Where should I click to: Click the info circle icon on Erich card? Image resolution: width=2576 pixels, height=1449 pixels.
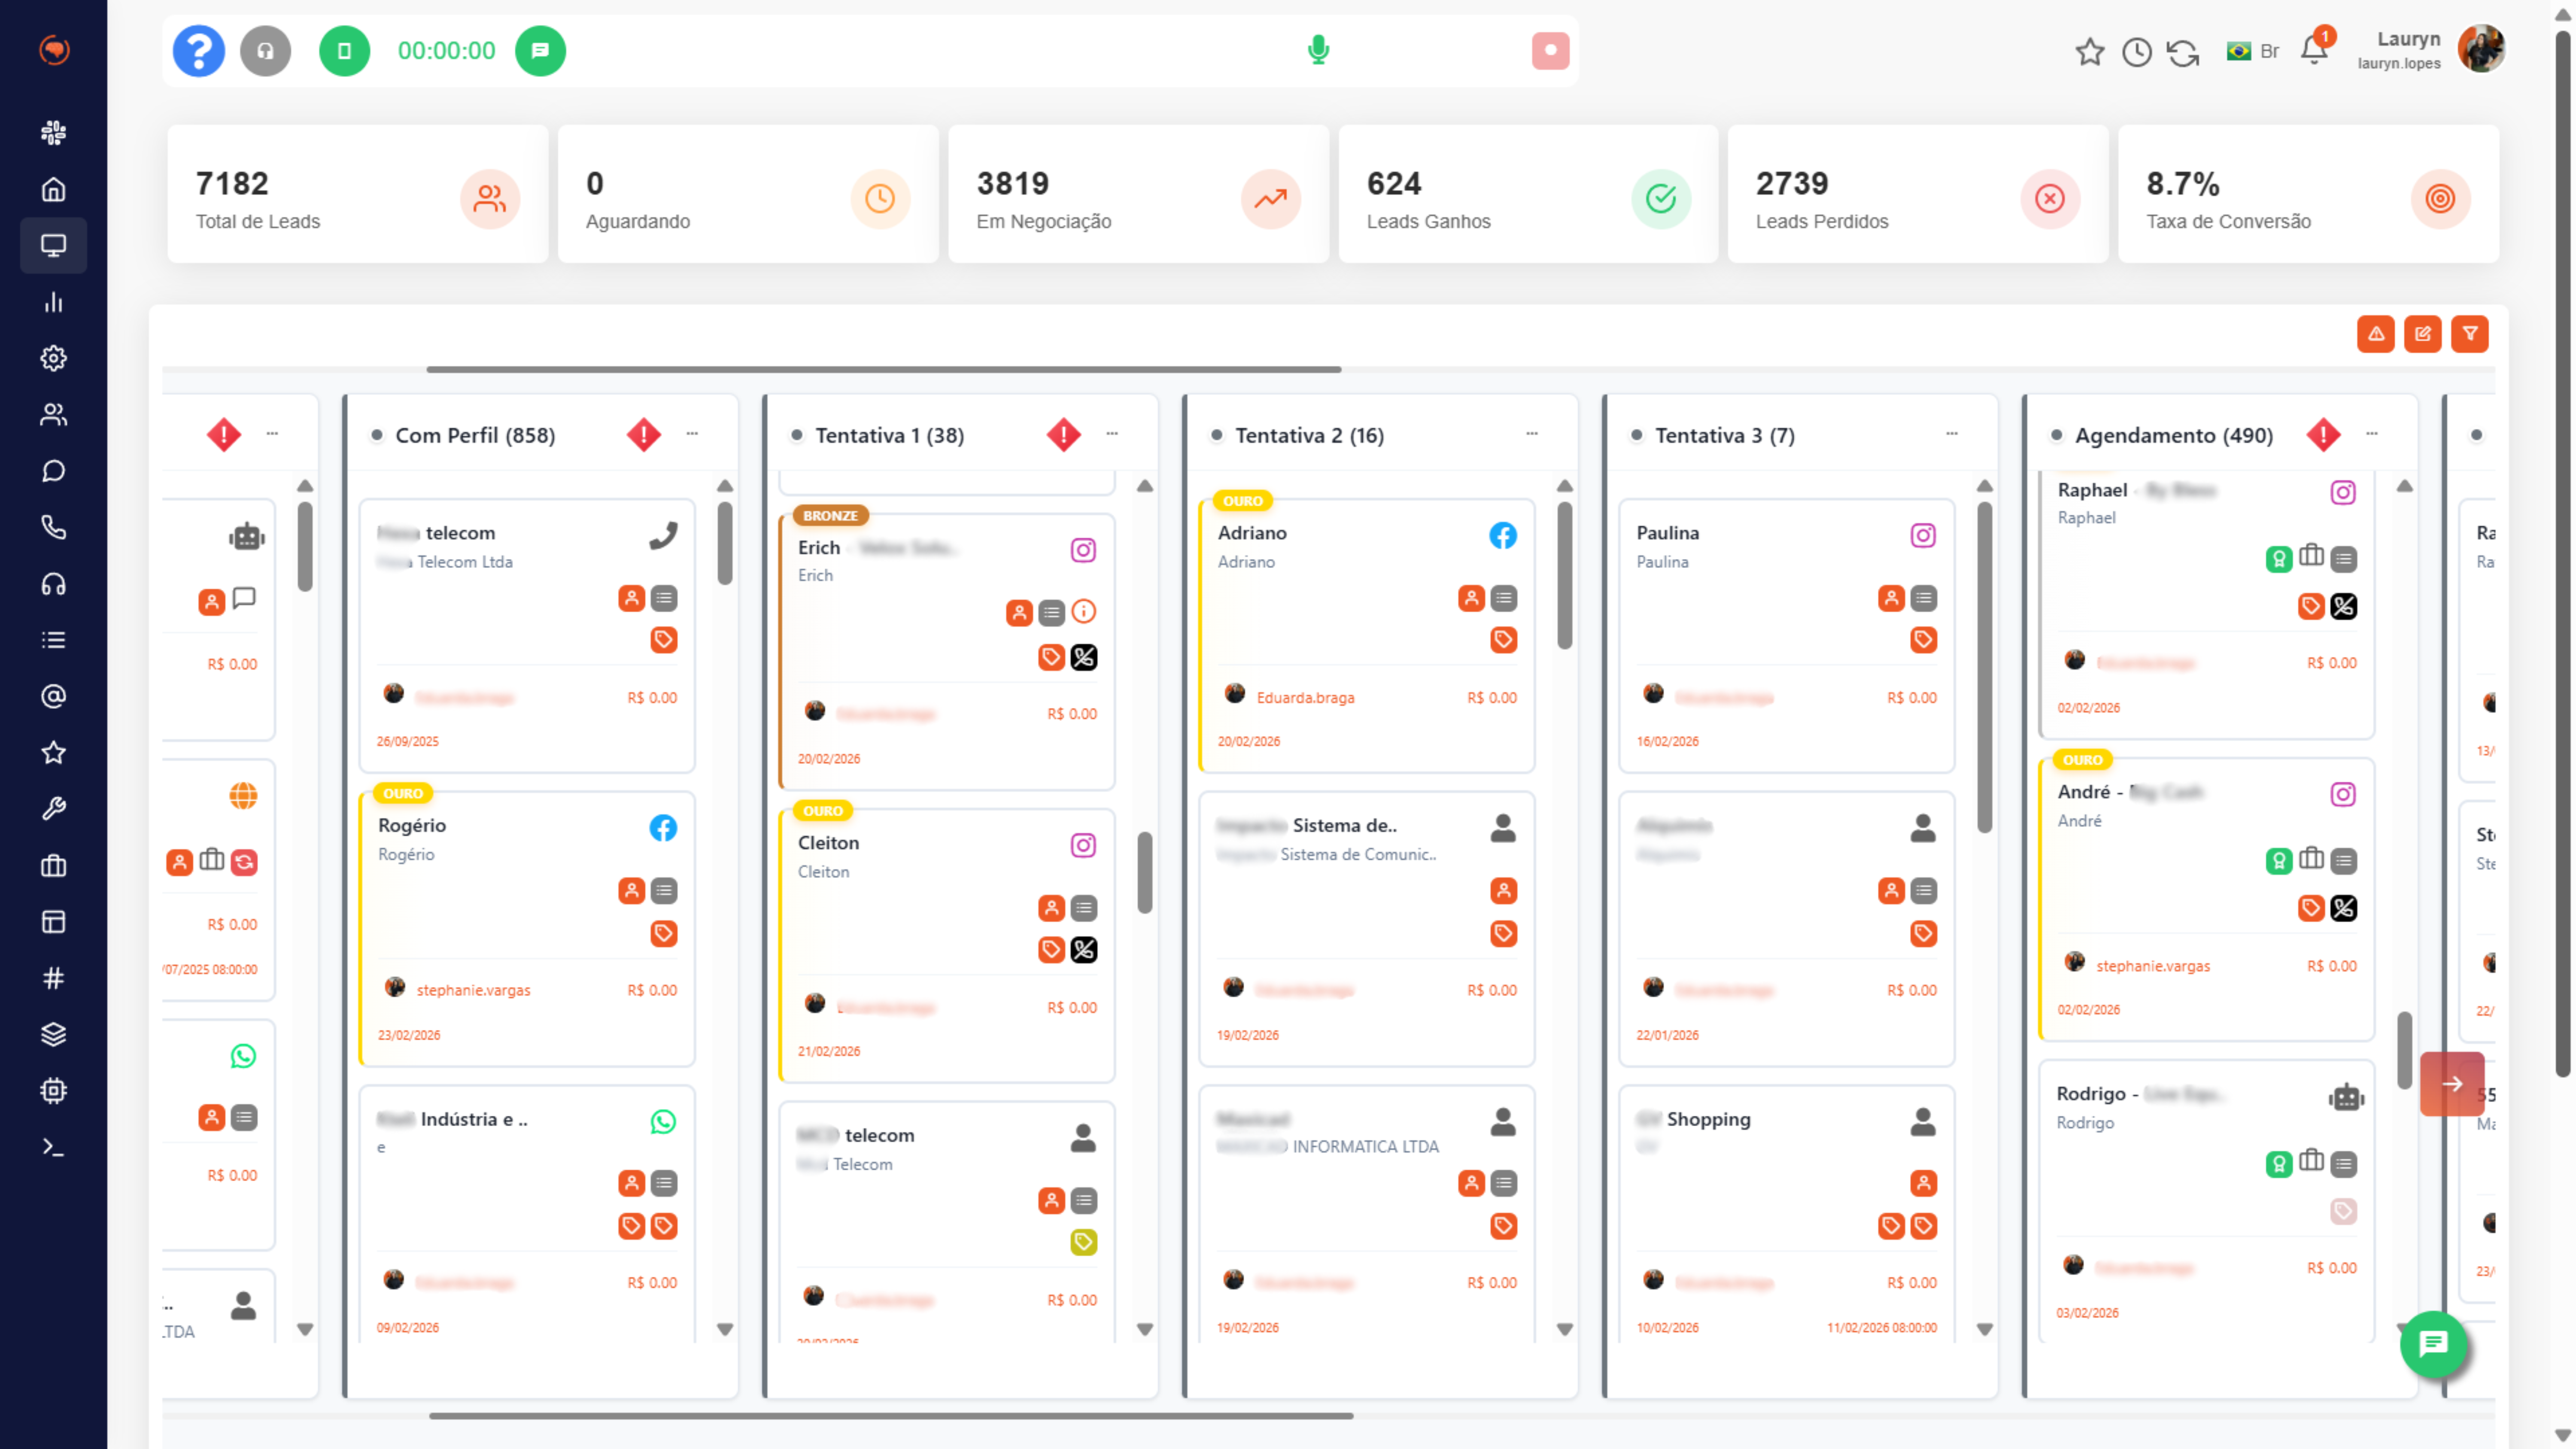(1084, 612)
